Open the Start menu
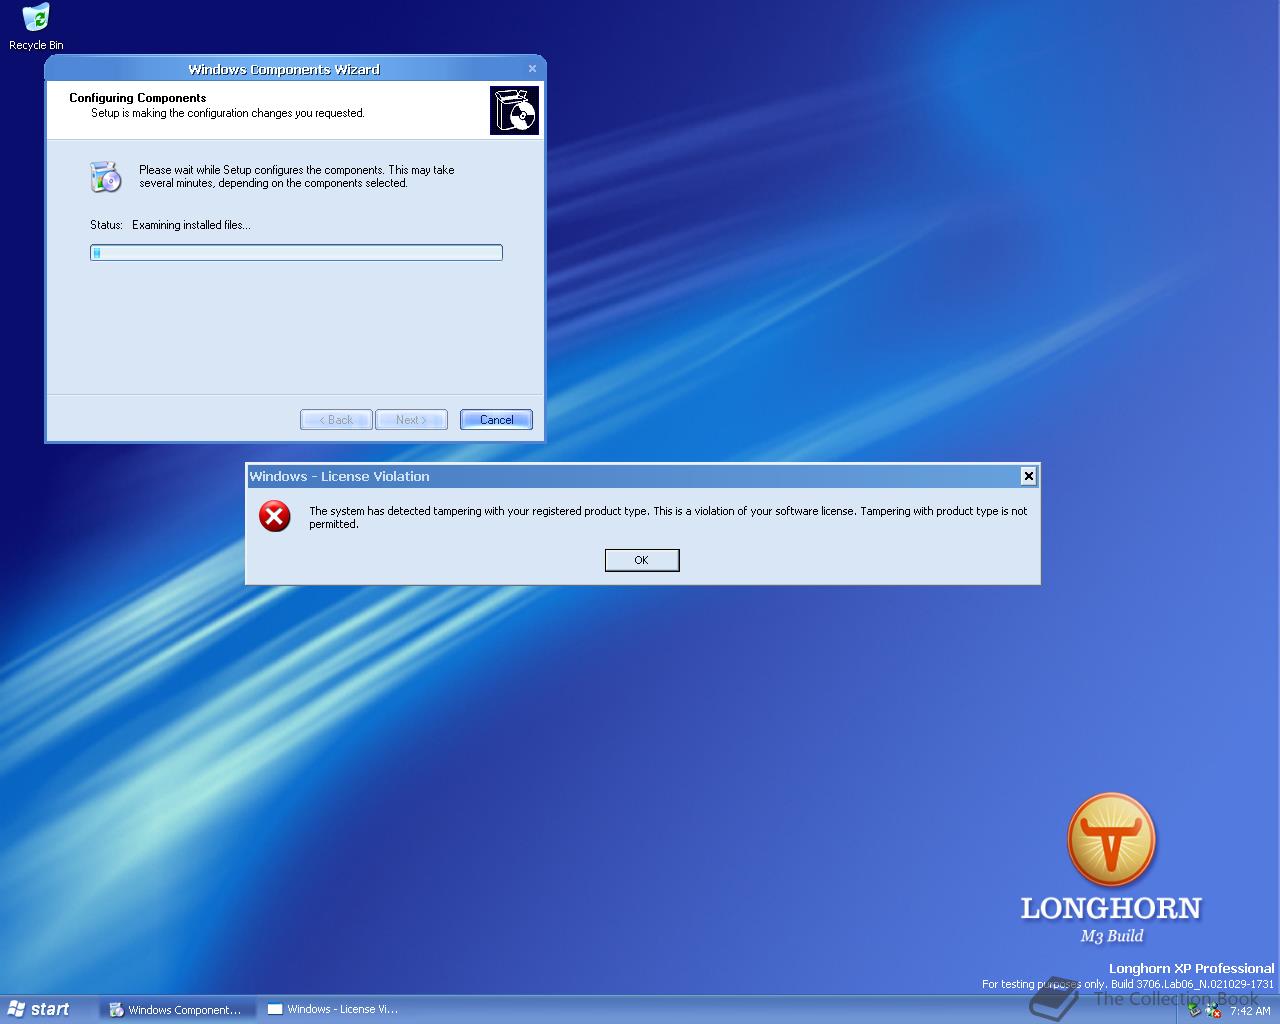Screen dimensions: 1280x1024 pos(39,1009)
